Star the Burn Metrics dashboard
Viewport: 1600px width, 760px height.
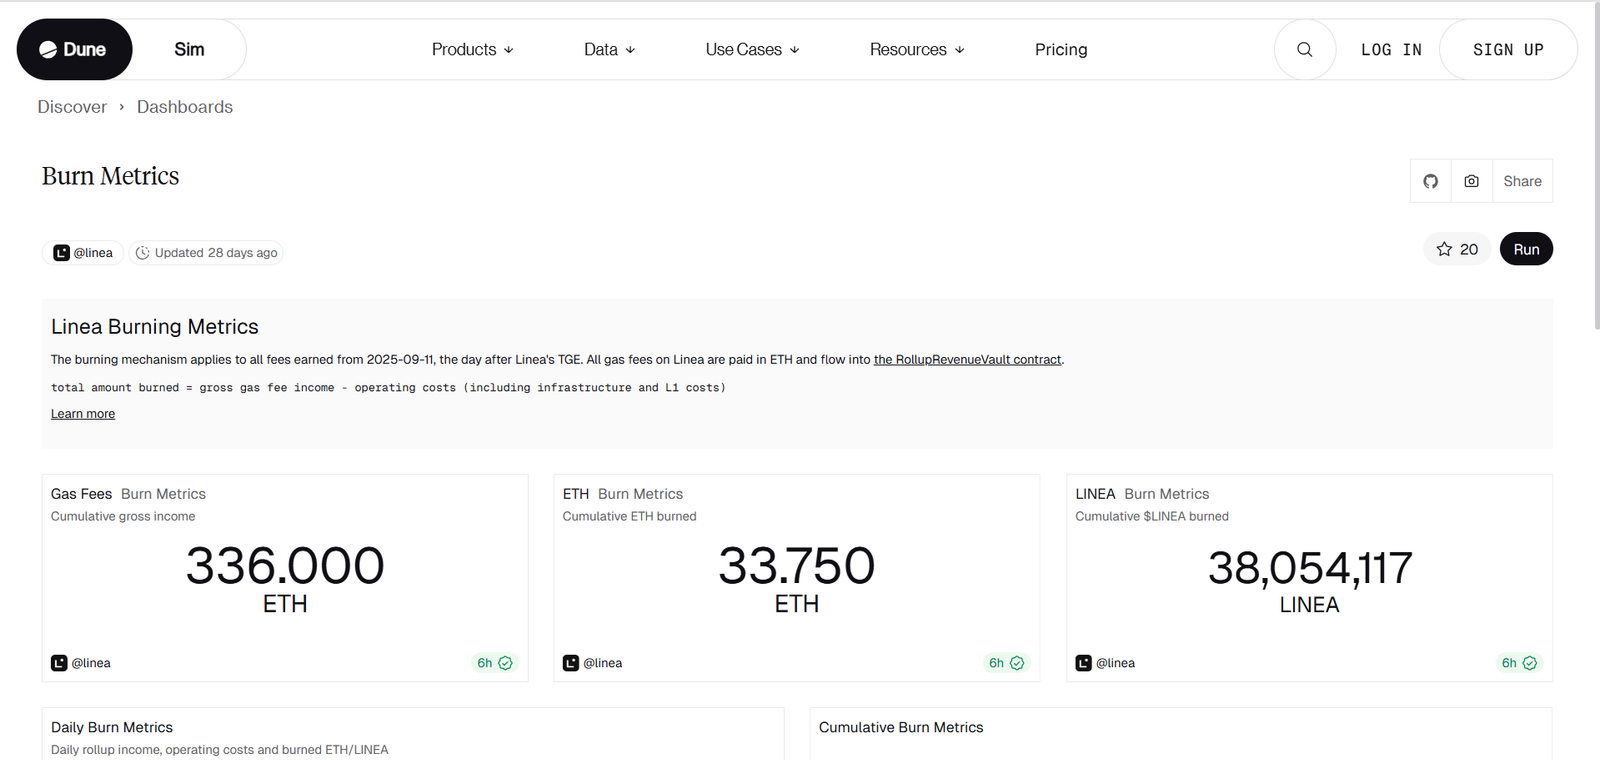click(x=1457, y=249)
